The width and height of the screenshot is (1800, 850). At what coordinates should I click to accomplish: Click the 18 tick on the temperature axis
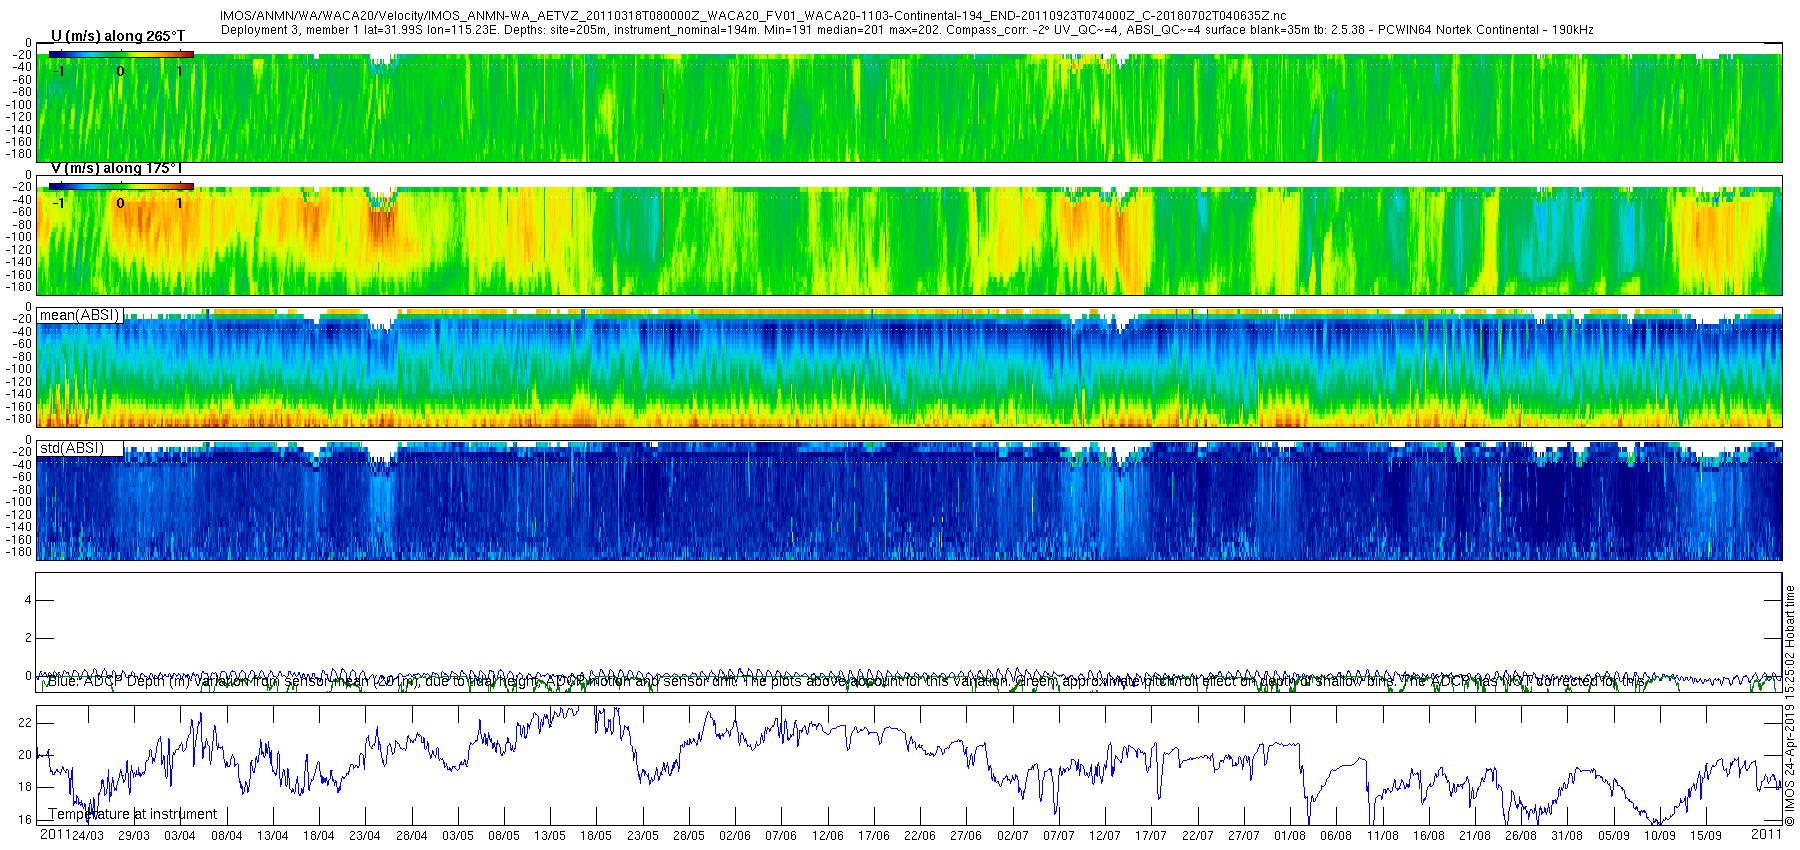click(x=25, y=787)
